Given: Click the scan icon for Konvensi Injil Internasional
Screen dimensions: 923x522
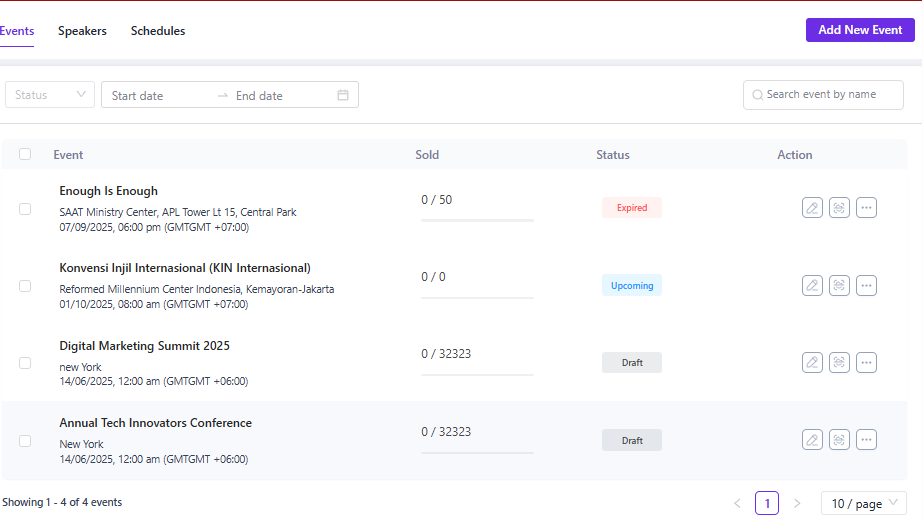Looking at the screenshot, I should click(839, 285).
